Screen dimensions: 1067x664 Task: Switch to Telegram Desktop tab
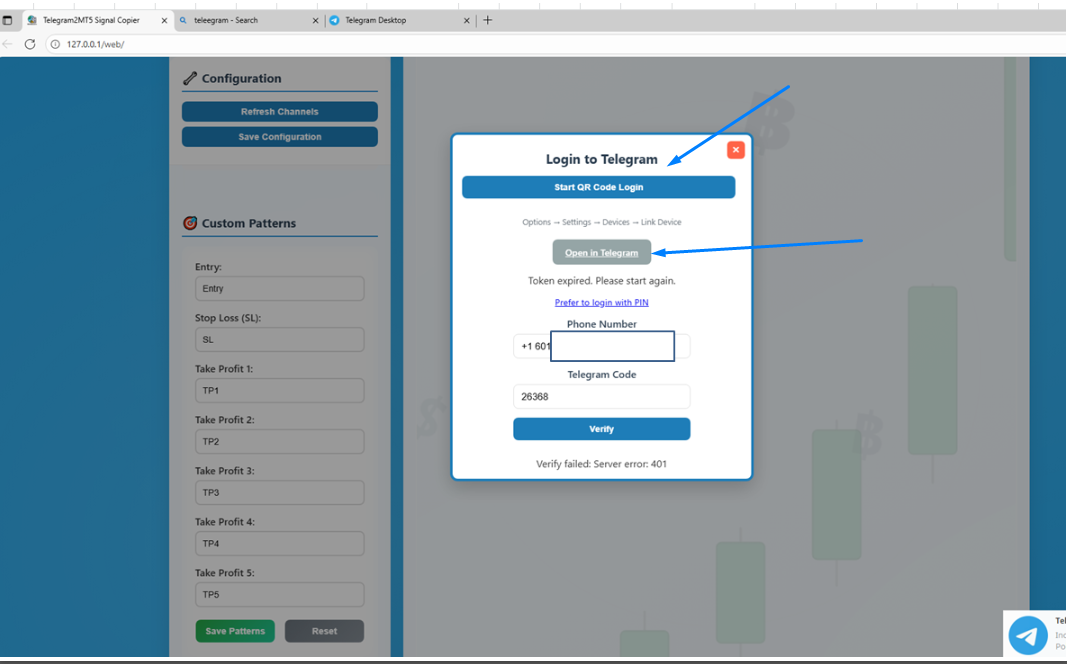pyautogui.click(x=376, y=20)
